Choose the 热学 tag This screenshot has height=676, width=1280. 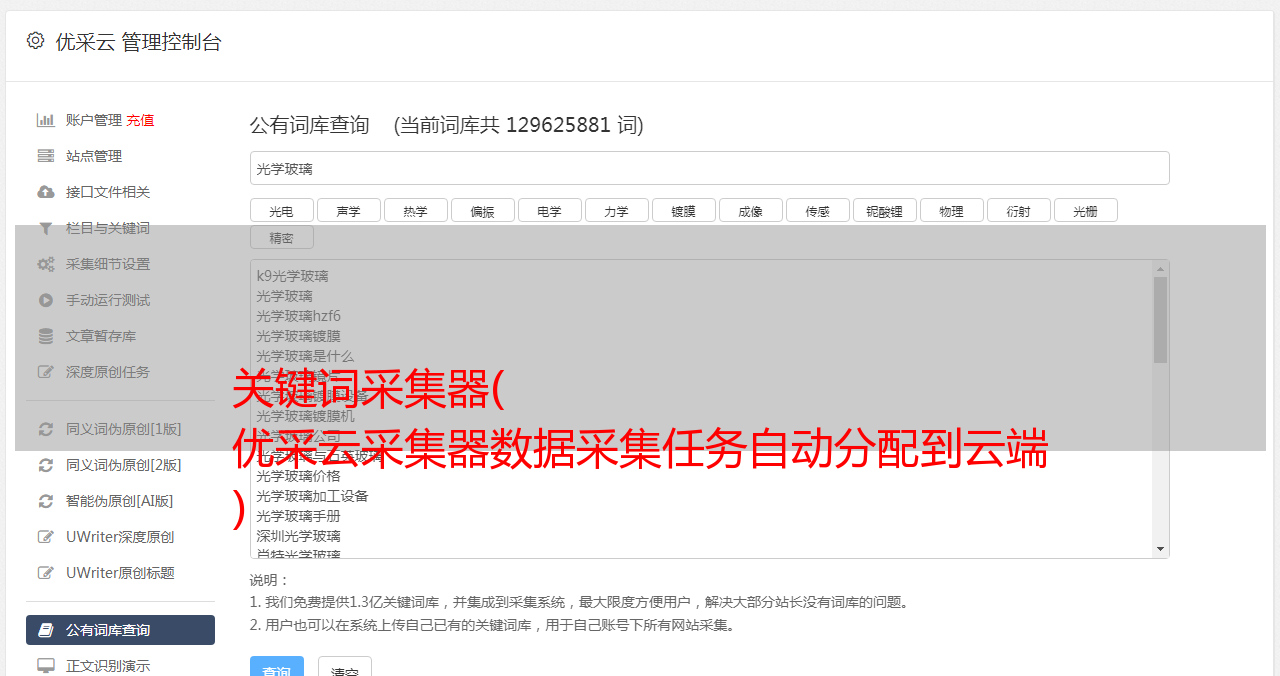point(415,210)
